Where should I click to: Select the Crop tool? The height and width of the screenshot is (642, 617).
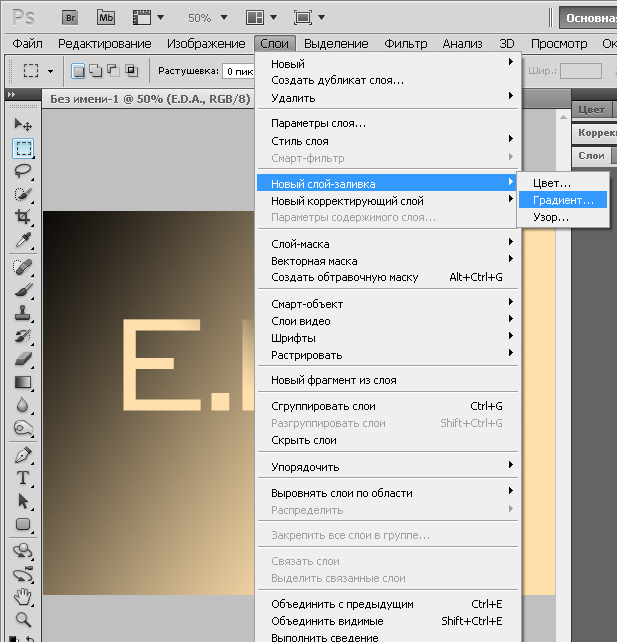click(23, 217)
